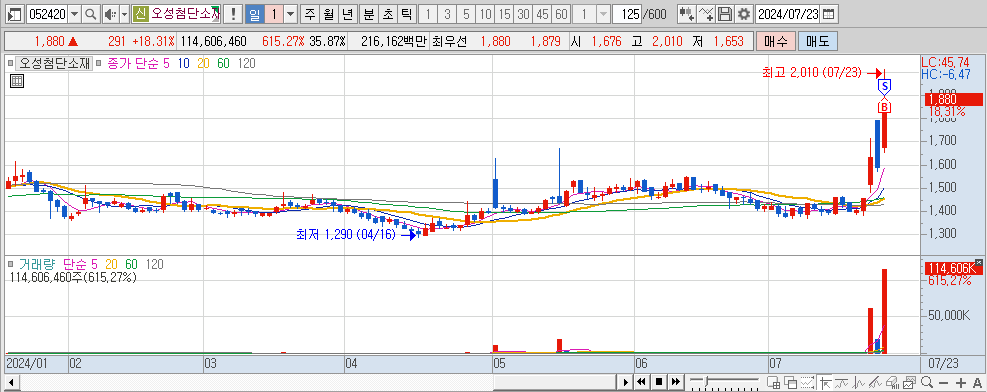This screenshot has height=392, width=987.
Task: Select the crosshair pointer tool
Action: tap(825, 382)
